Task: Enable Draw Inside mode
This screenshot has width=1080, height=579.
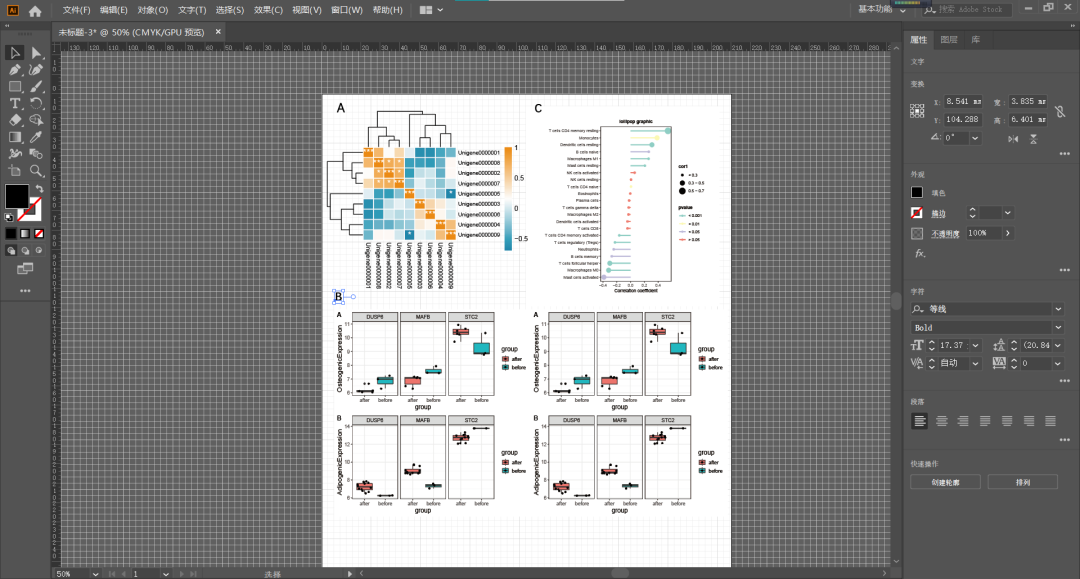Action: point(39,251)
